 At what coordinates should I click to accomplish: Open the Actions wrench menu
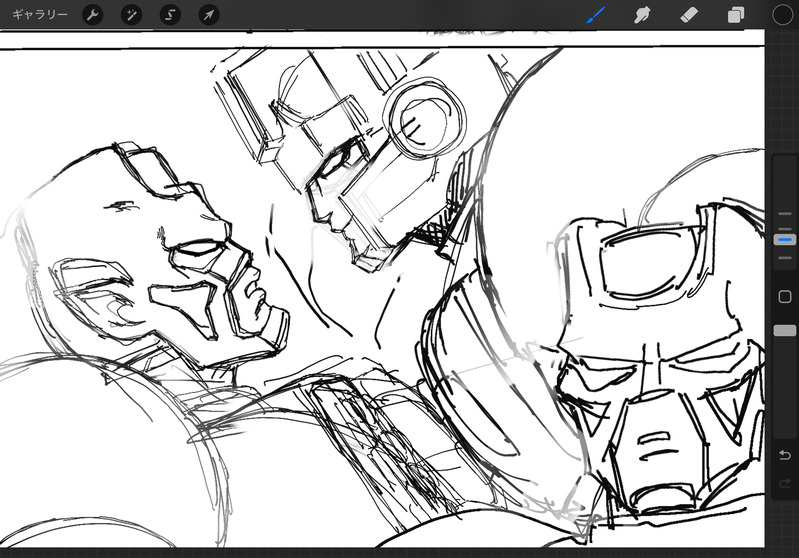[x=92, y=15]
